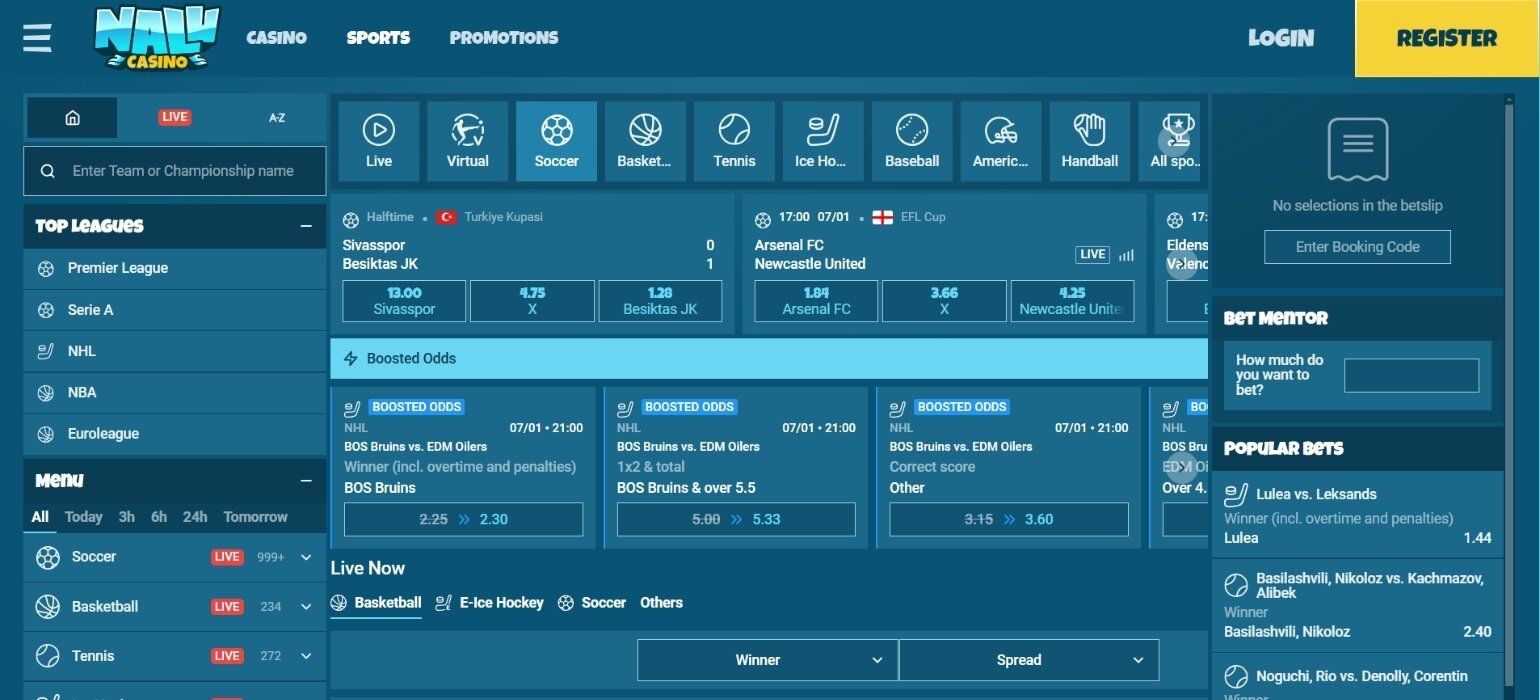Switch to the A-Z sidebar tab
This screenshot has width=1540, height=700.
pos(277,118)
